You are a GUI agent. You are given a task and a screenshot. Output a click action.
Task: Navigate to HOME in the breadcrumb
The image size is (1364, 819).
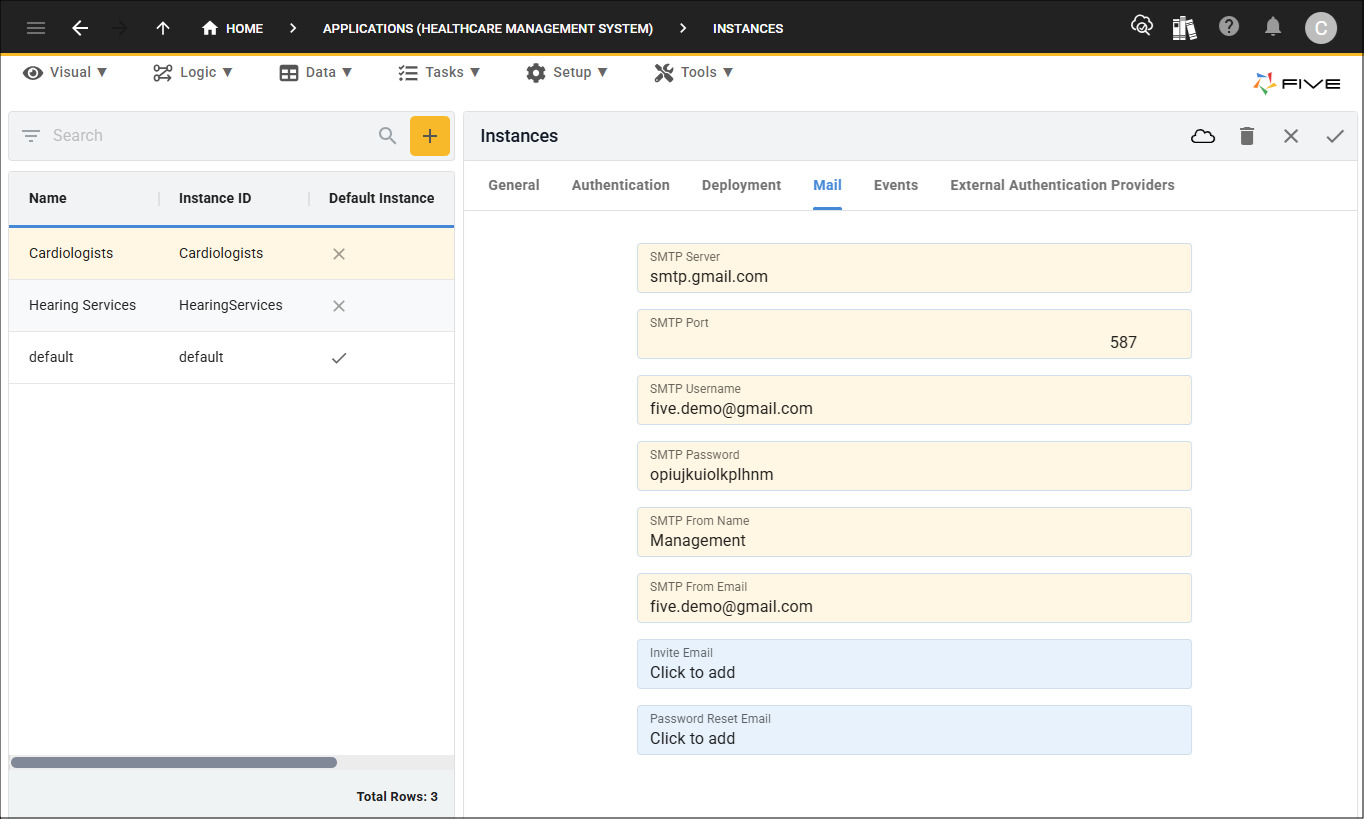232,28
